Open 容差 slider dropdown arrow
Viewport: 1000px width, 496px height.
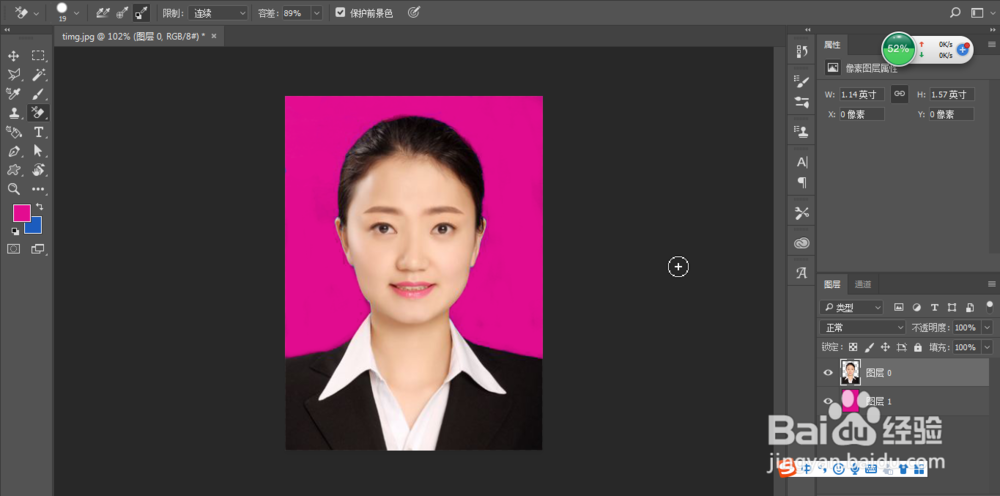pyautogui.click(x=316, y=13)
